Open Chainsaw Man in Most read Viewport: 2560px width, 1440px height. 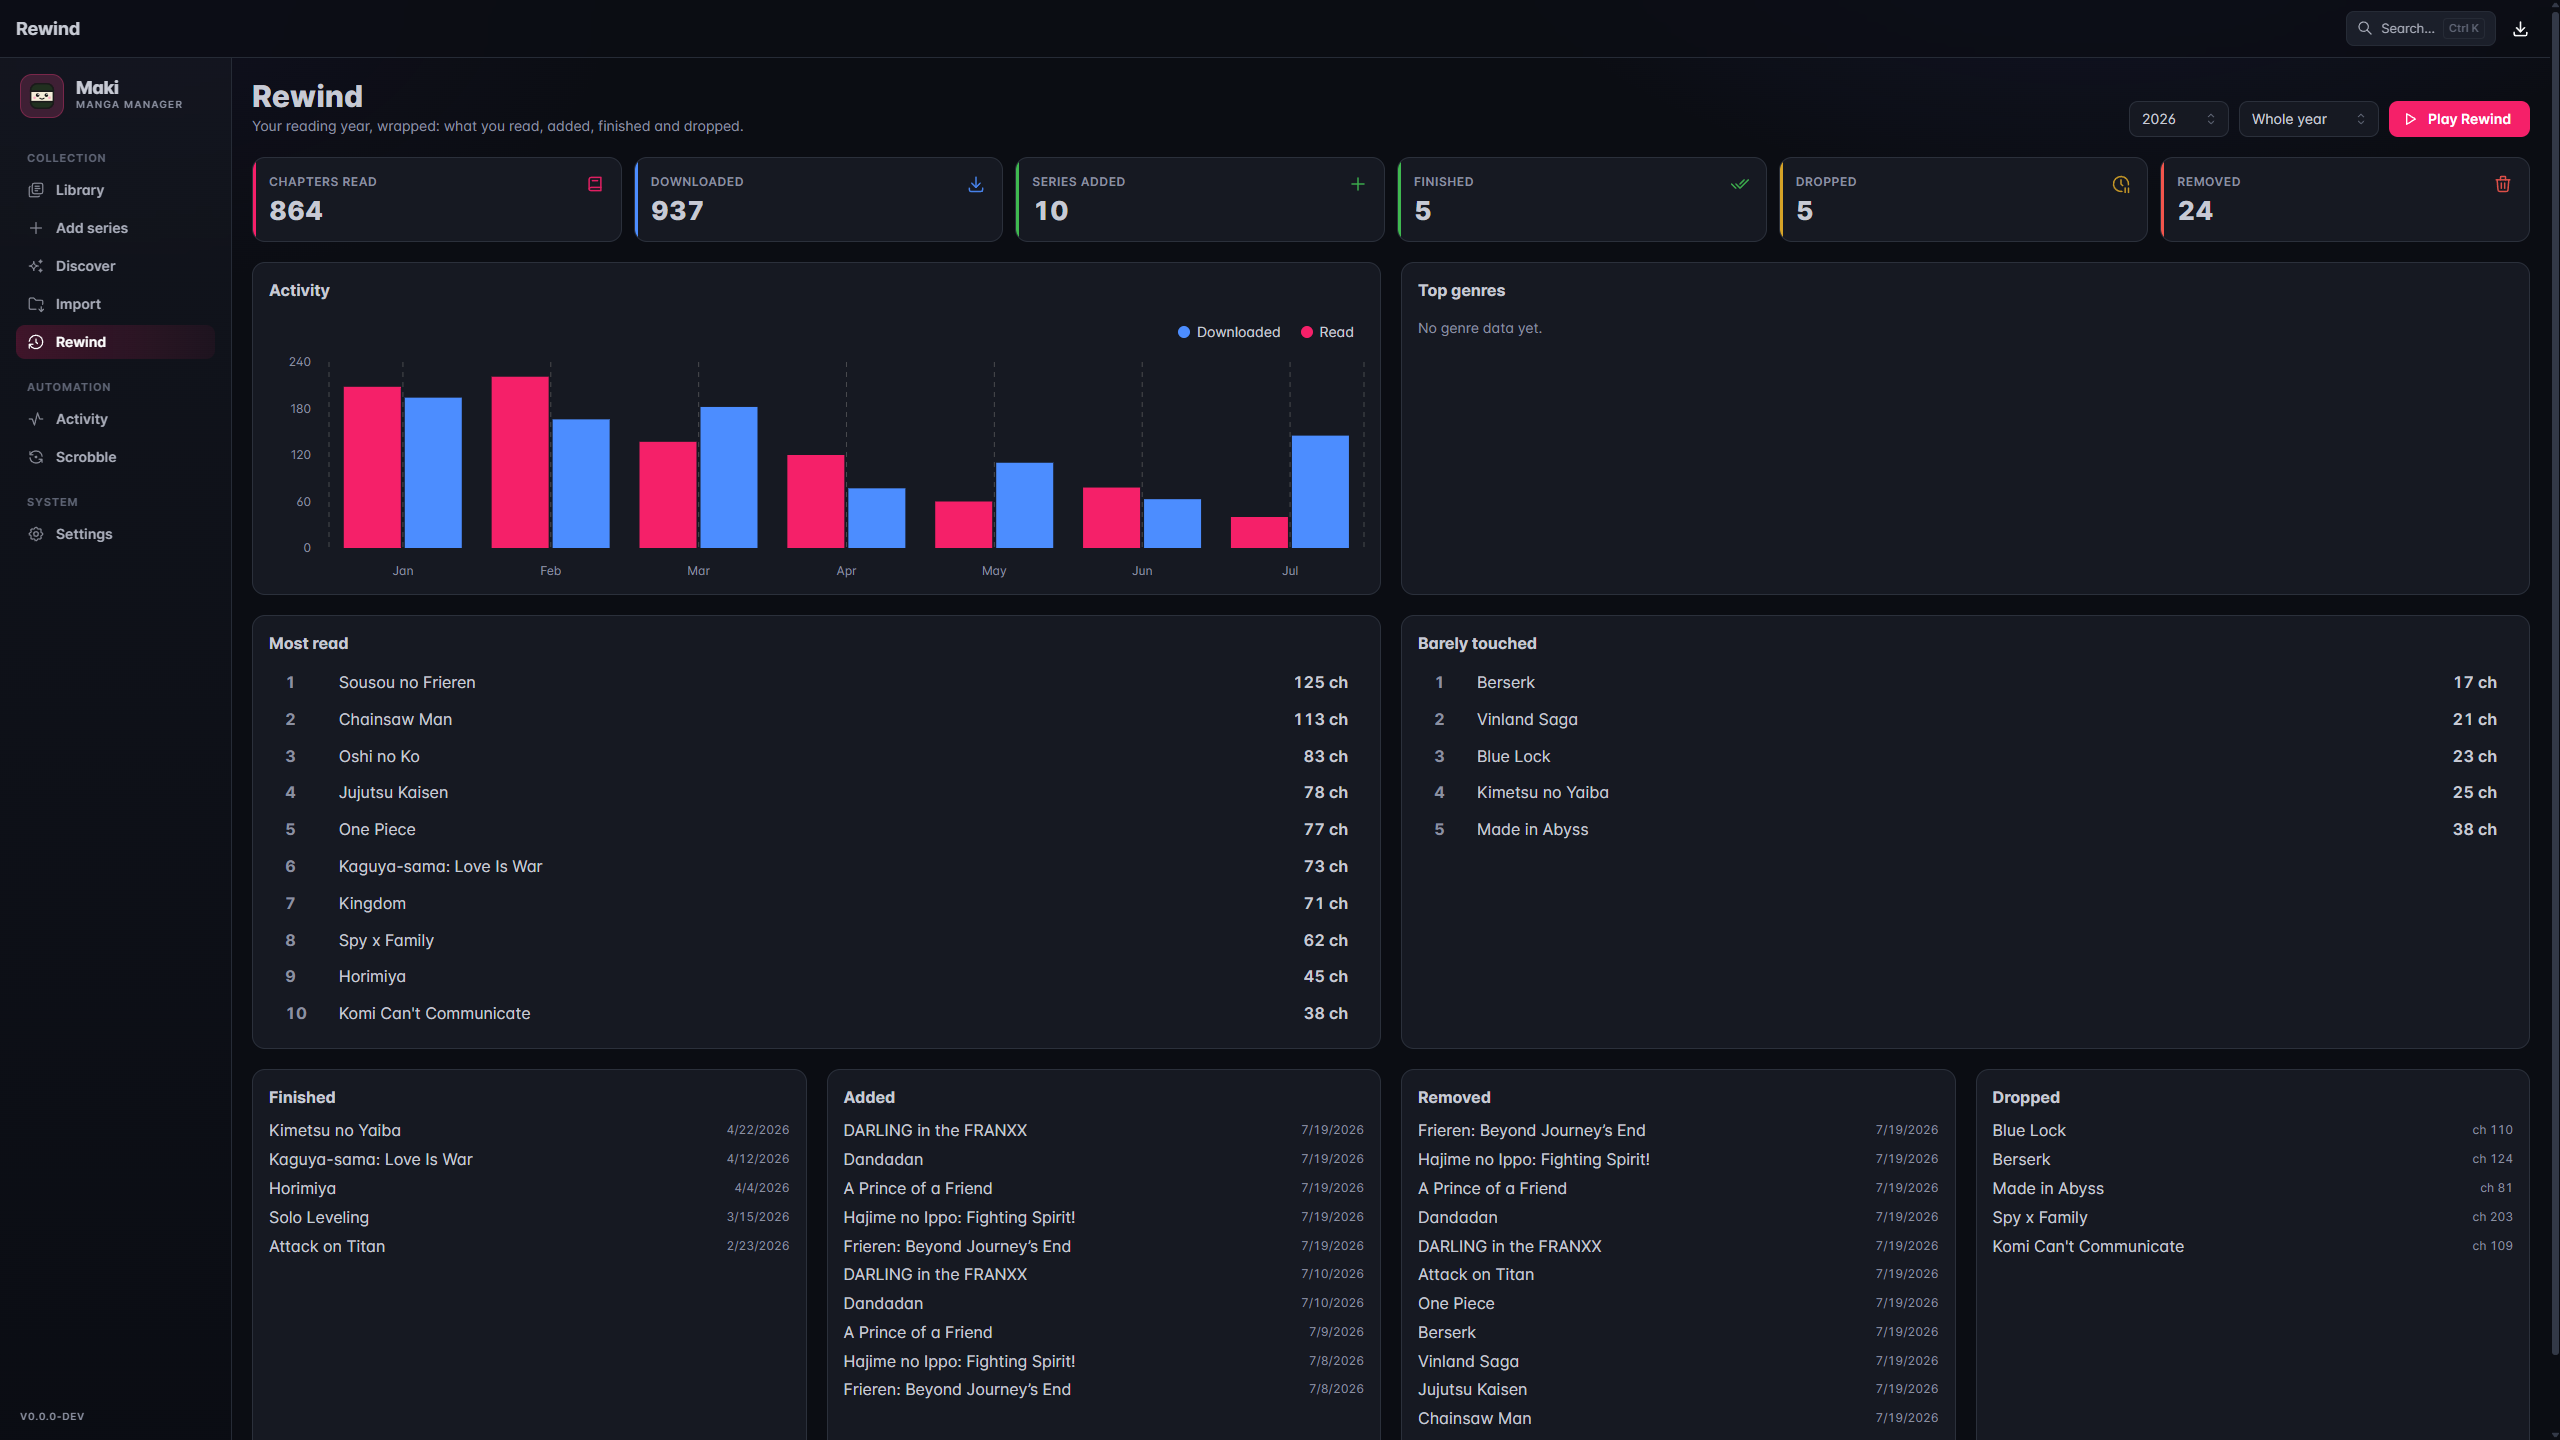pos(816,719)
